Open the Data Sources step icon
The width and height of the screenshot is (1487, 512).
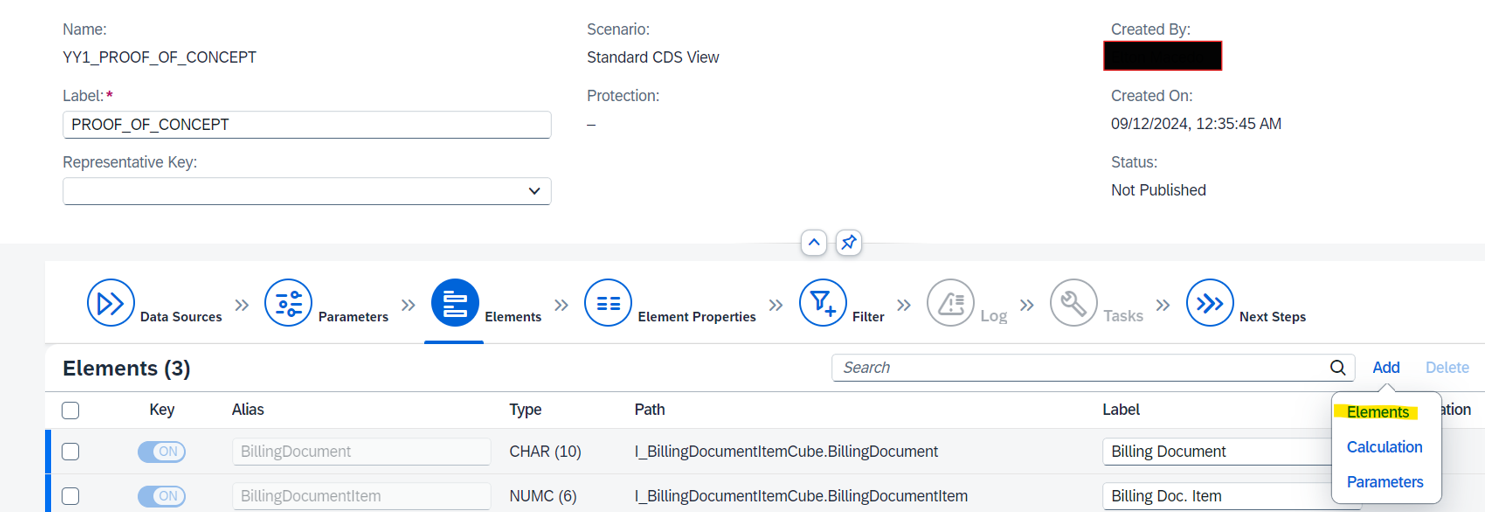[x=111, y=303]
